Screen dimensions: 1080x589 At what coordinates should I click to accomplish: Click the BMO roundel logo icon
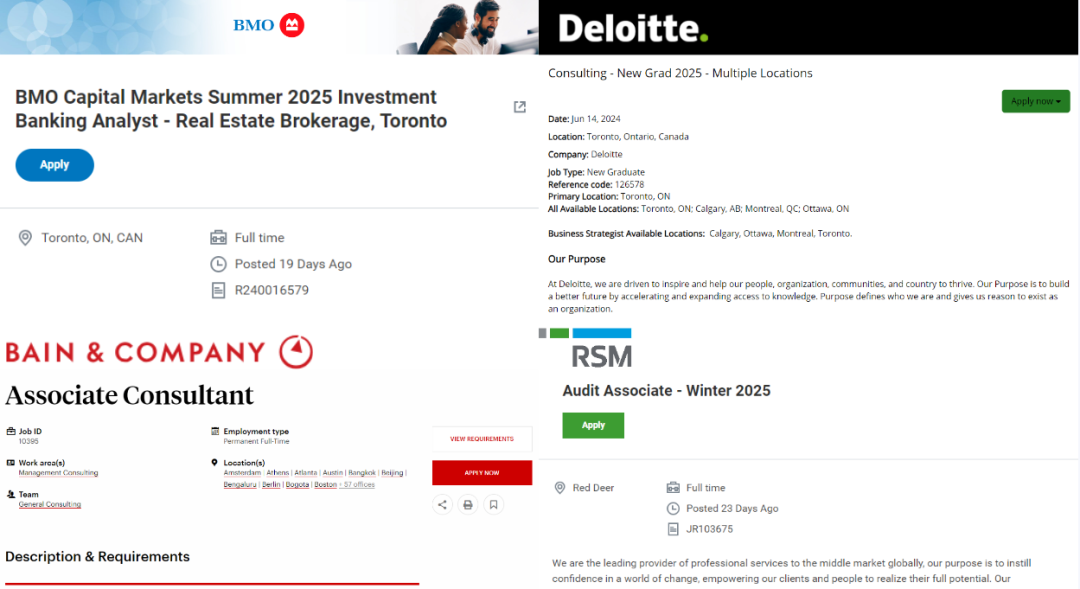(292, 25)
